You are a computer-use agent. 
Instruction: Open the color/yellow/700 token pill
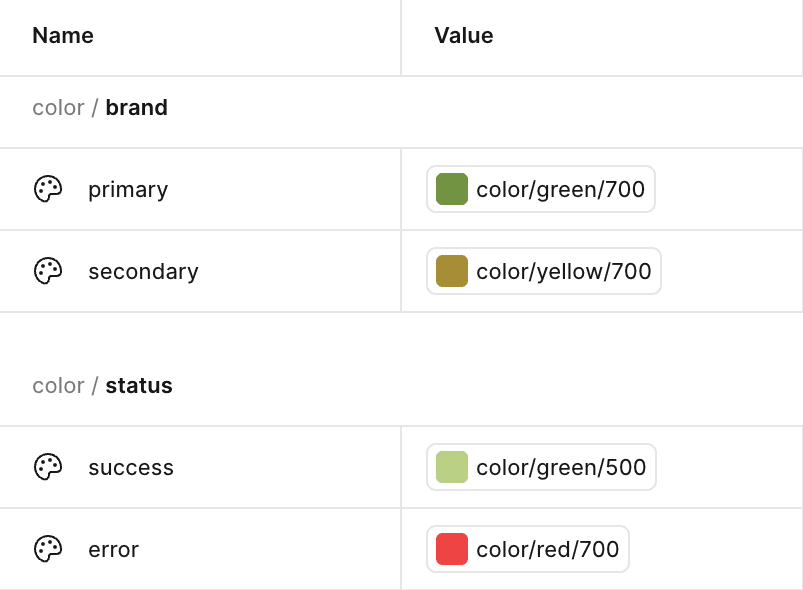(x=543, y=271)
